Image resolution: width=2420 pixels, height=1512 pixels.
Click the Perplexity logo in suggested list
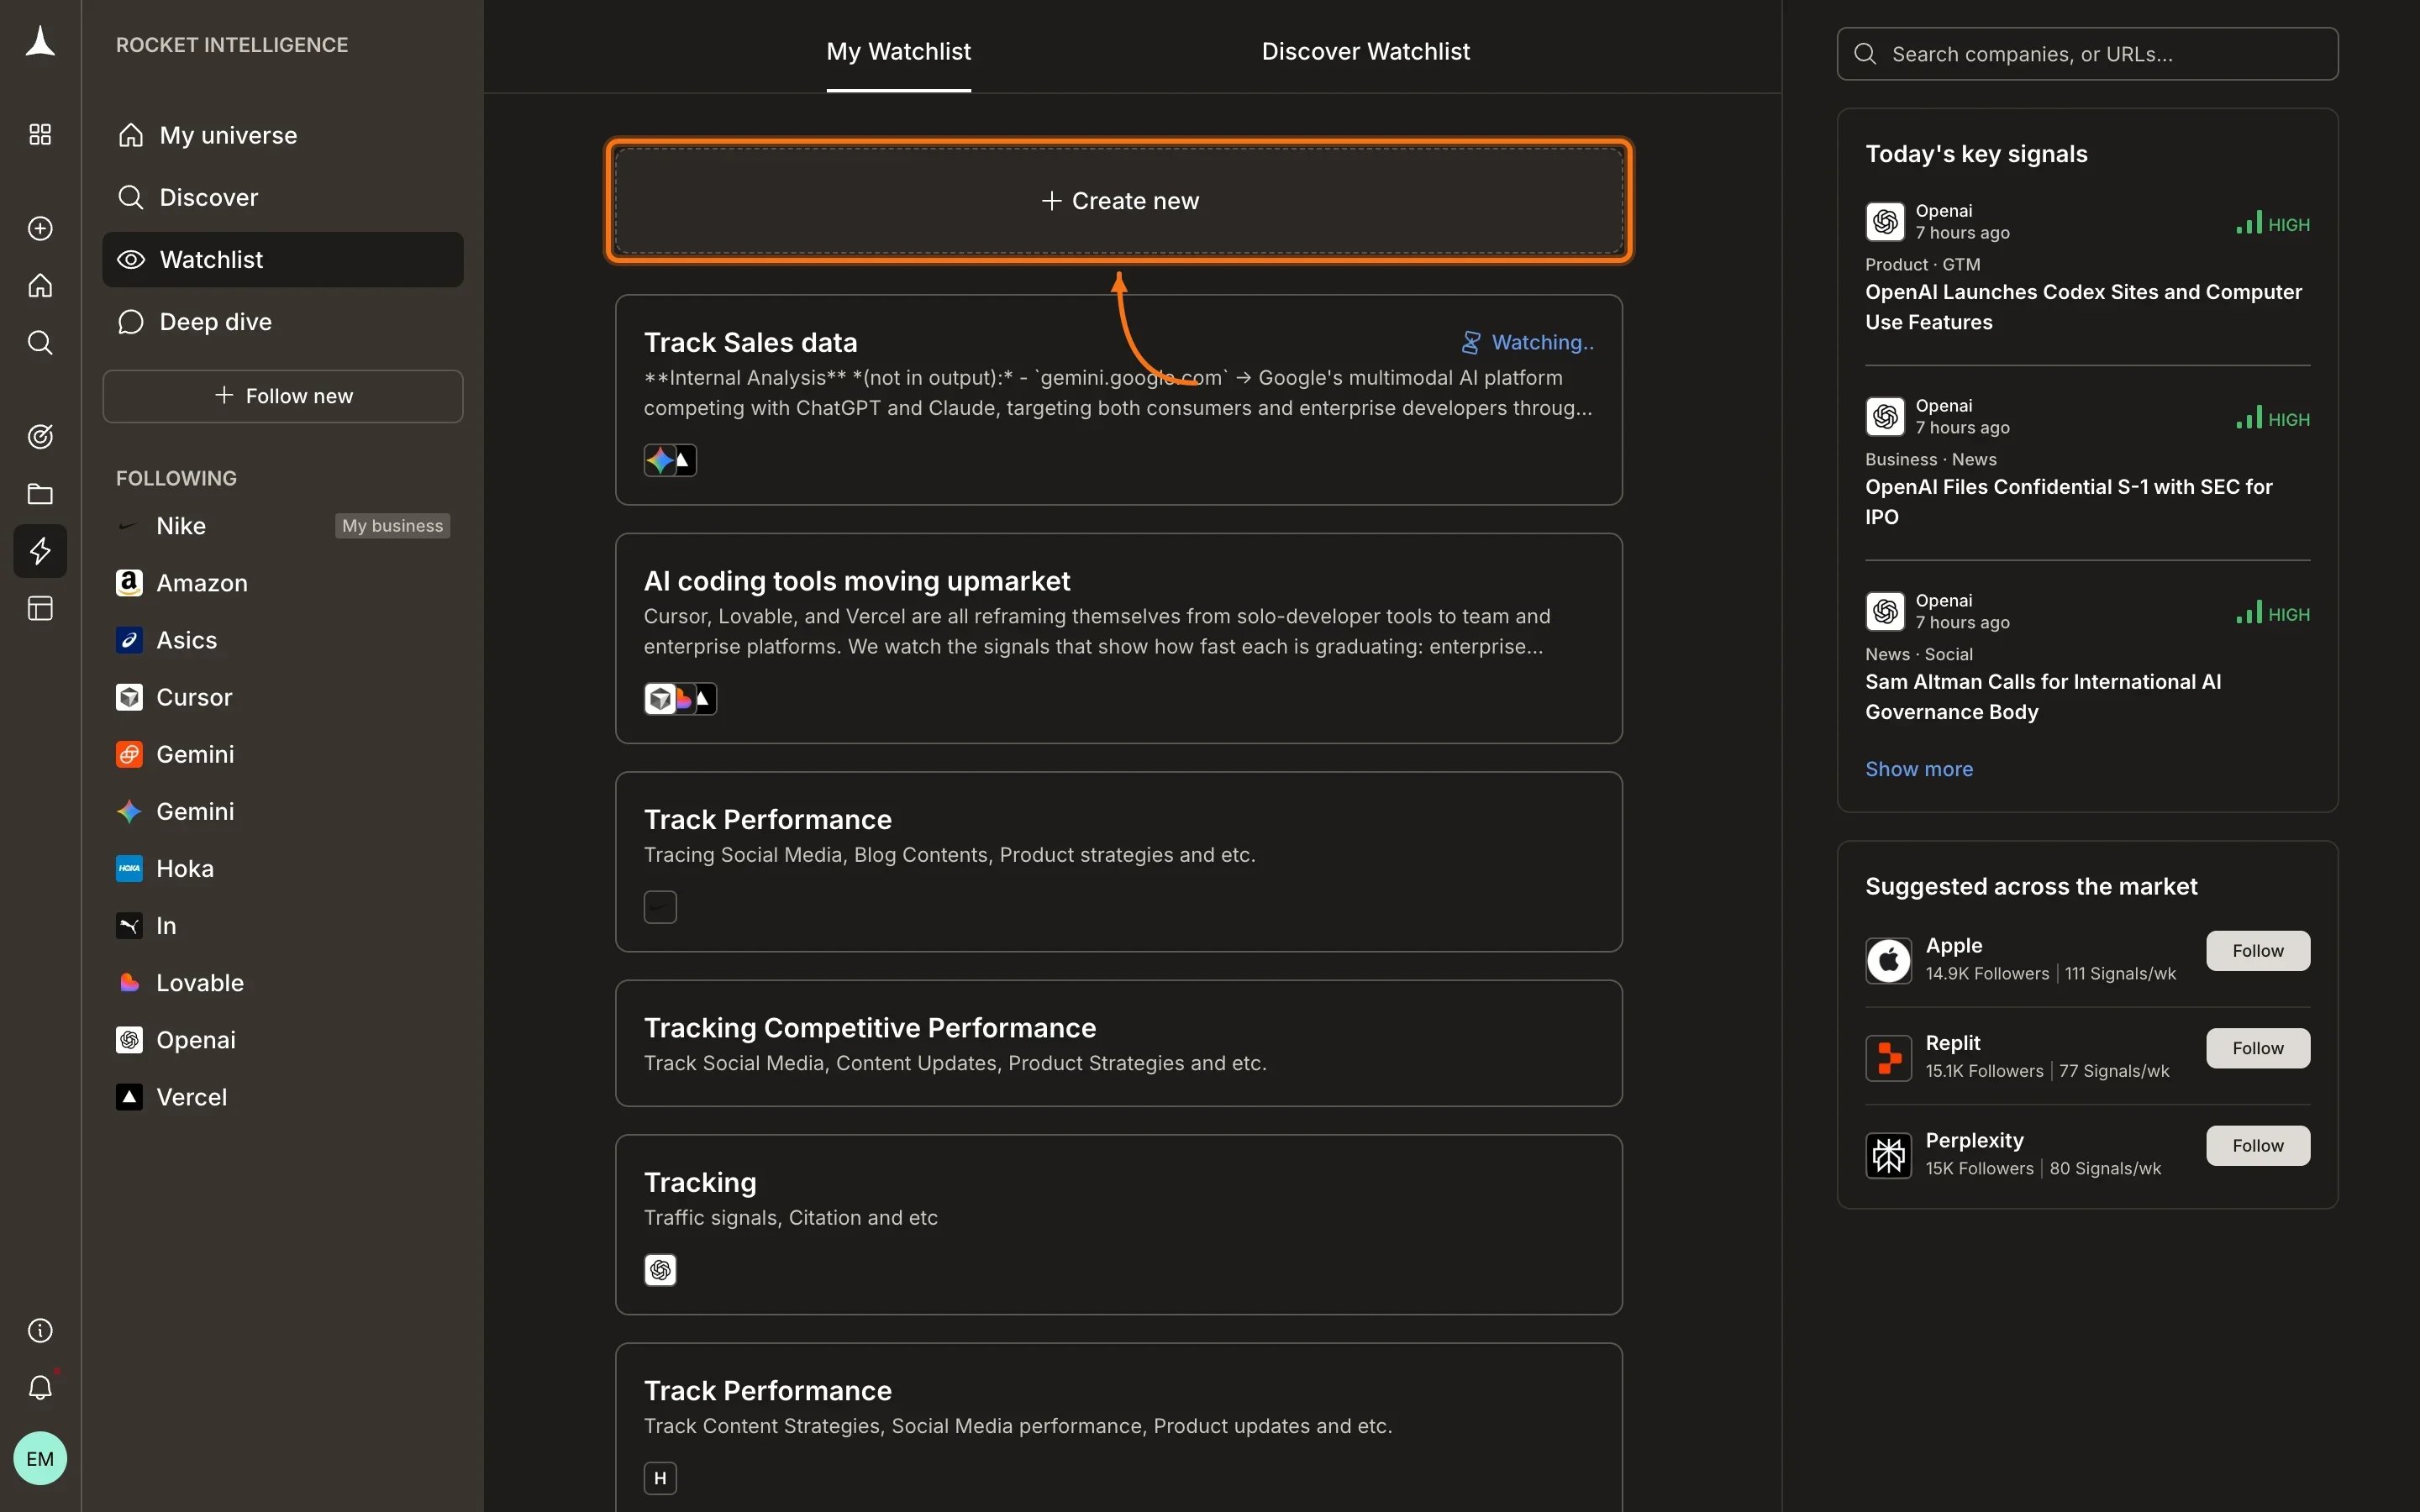point(1888,1156)
